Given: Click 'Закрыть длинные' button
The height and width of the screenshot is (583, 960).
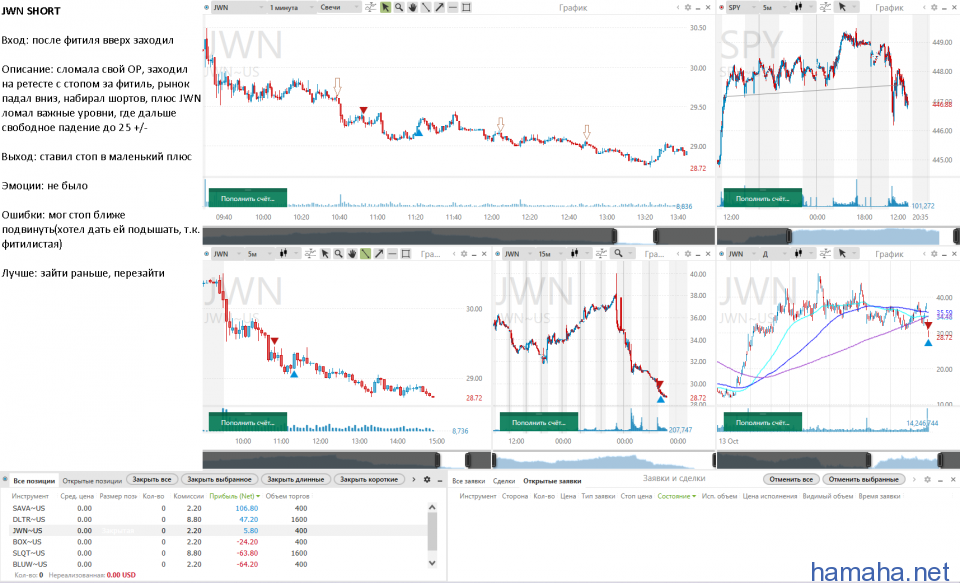Looking at the screenshot, I should (296, 480).
